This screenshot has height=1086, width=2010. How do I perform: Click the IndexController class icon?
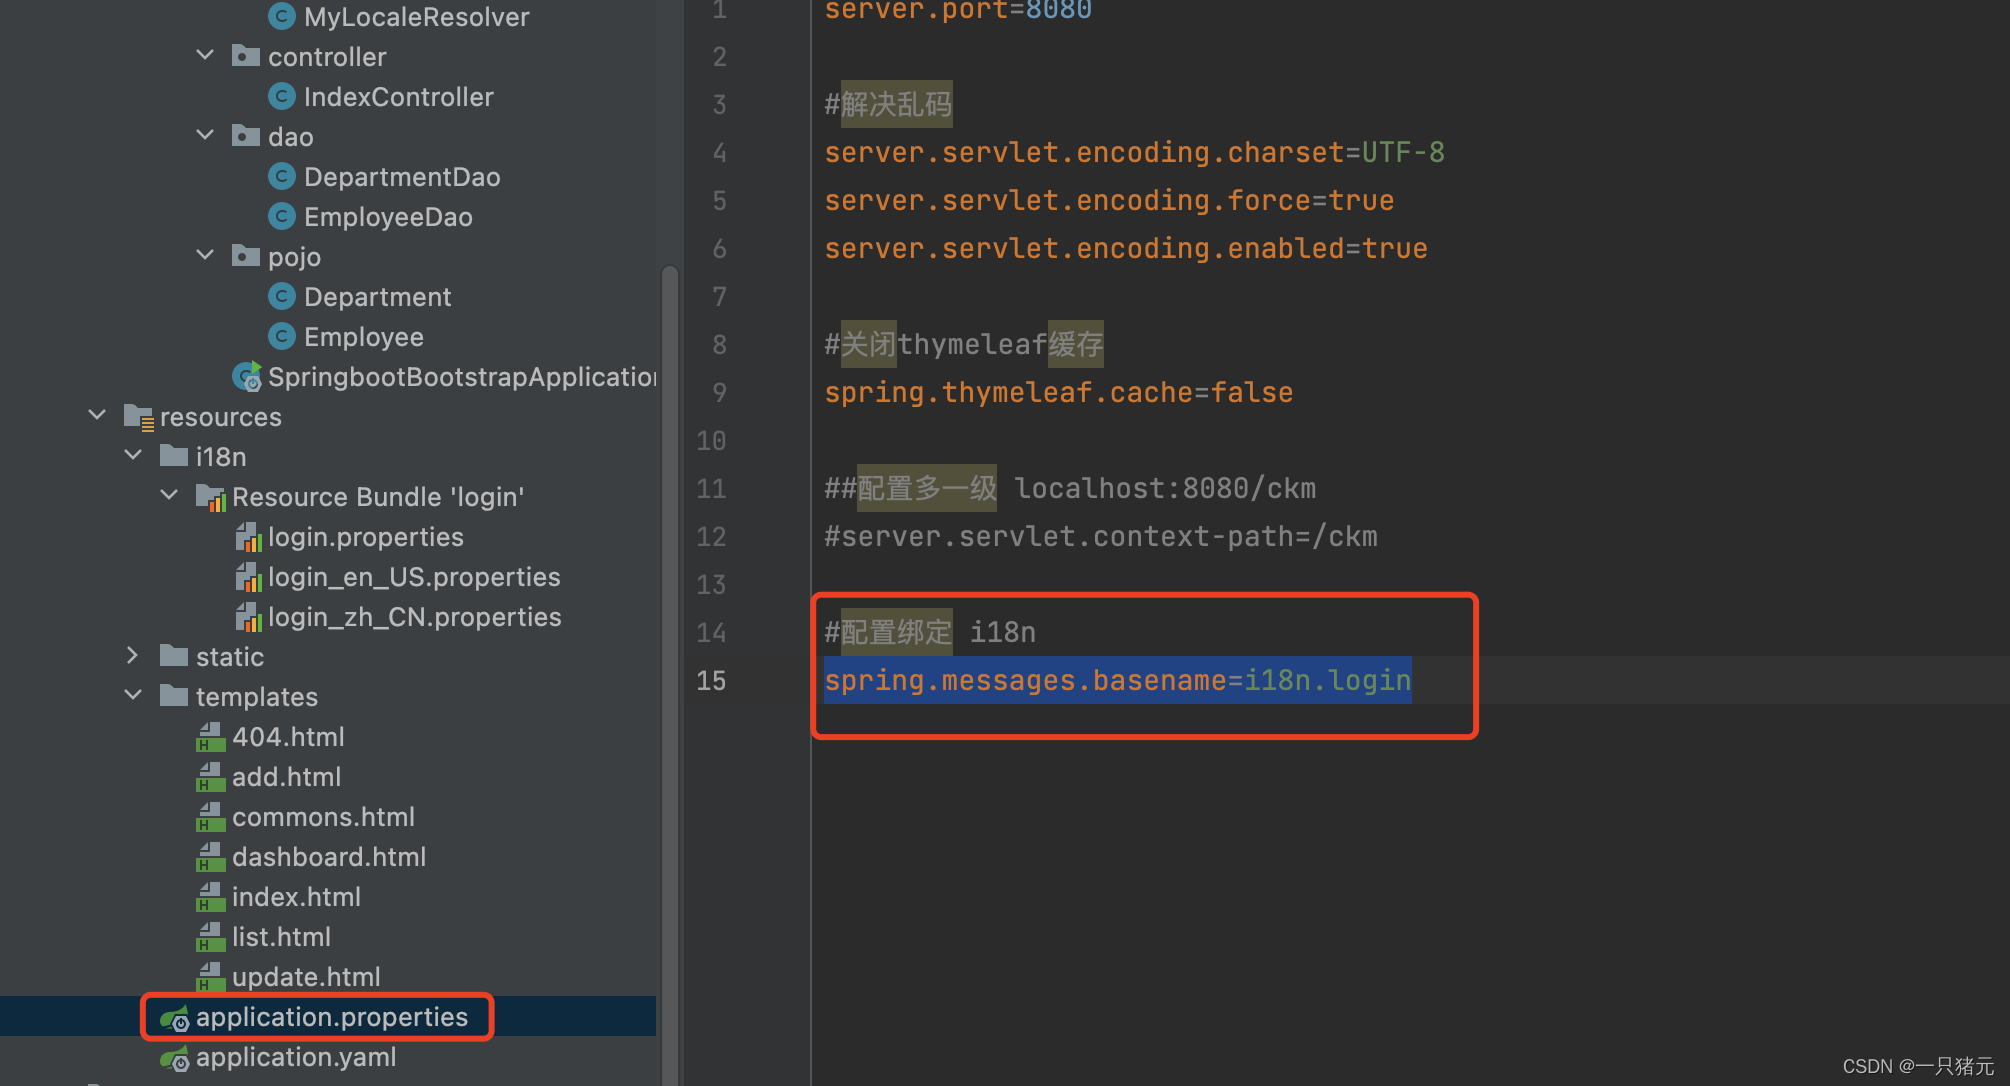click(x=282, y=97)
